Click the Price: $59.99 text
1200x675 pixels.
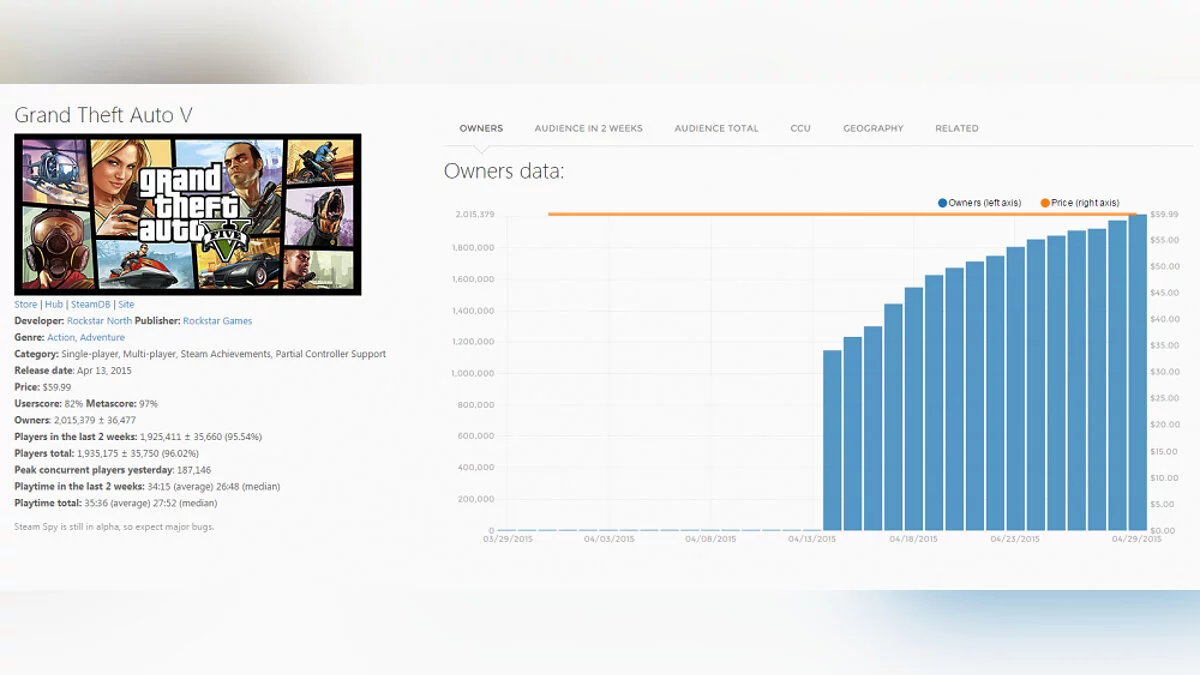click(43, 387)
